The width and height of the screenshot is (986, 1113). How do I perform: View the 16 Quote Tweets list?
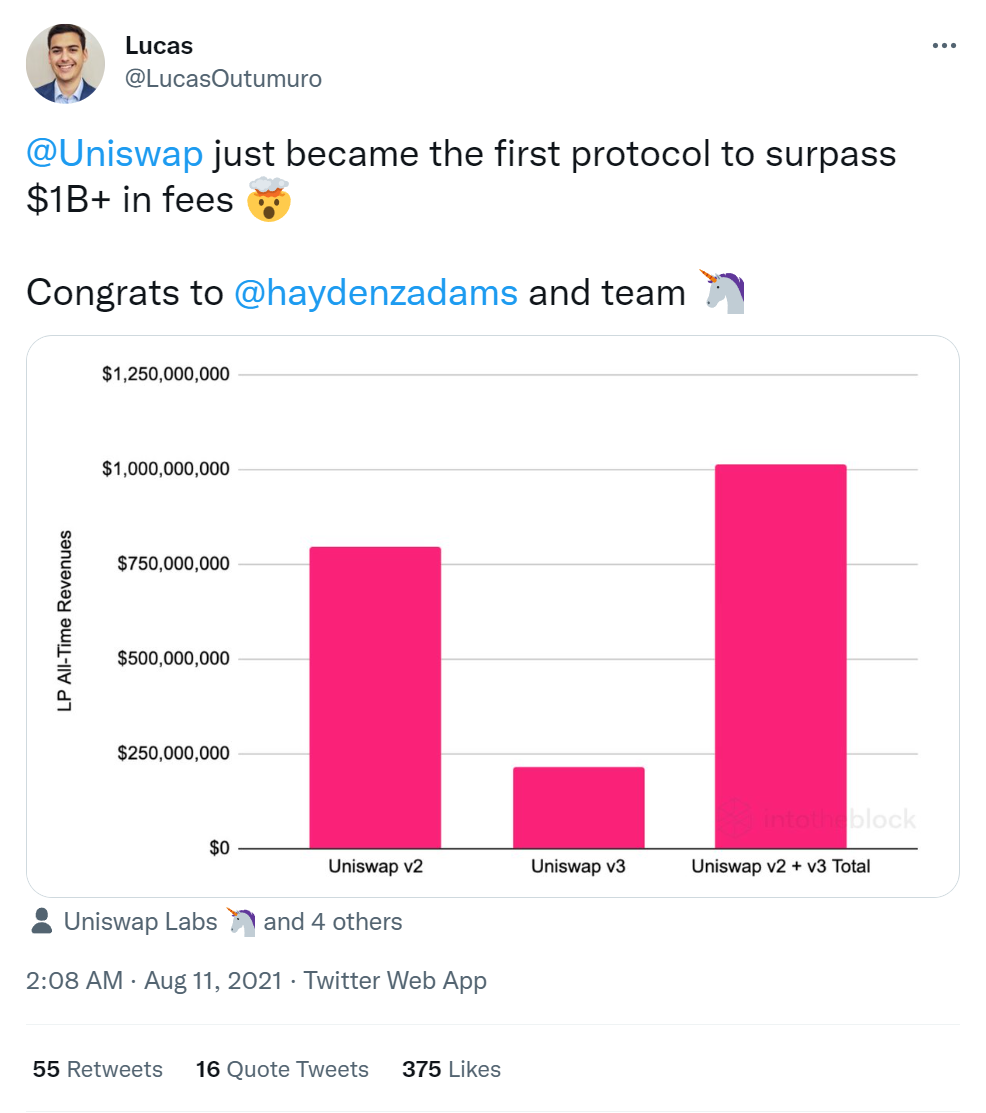pyautogui.click(x=282, y=1069)
